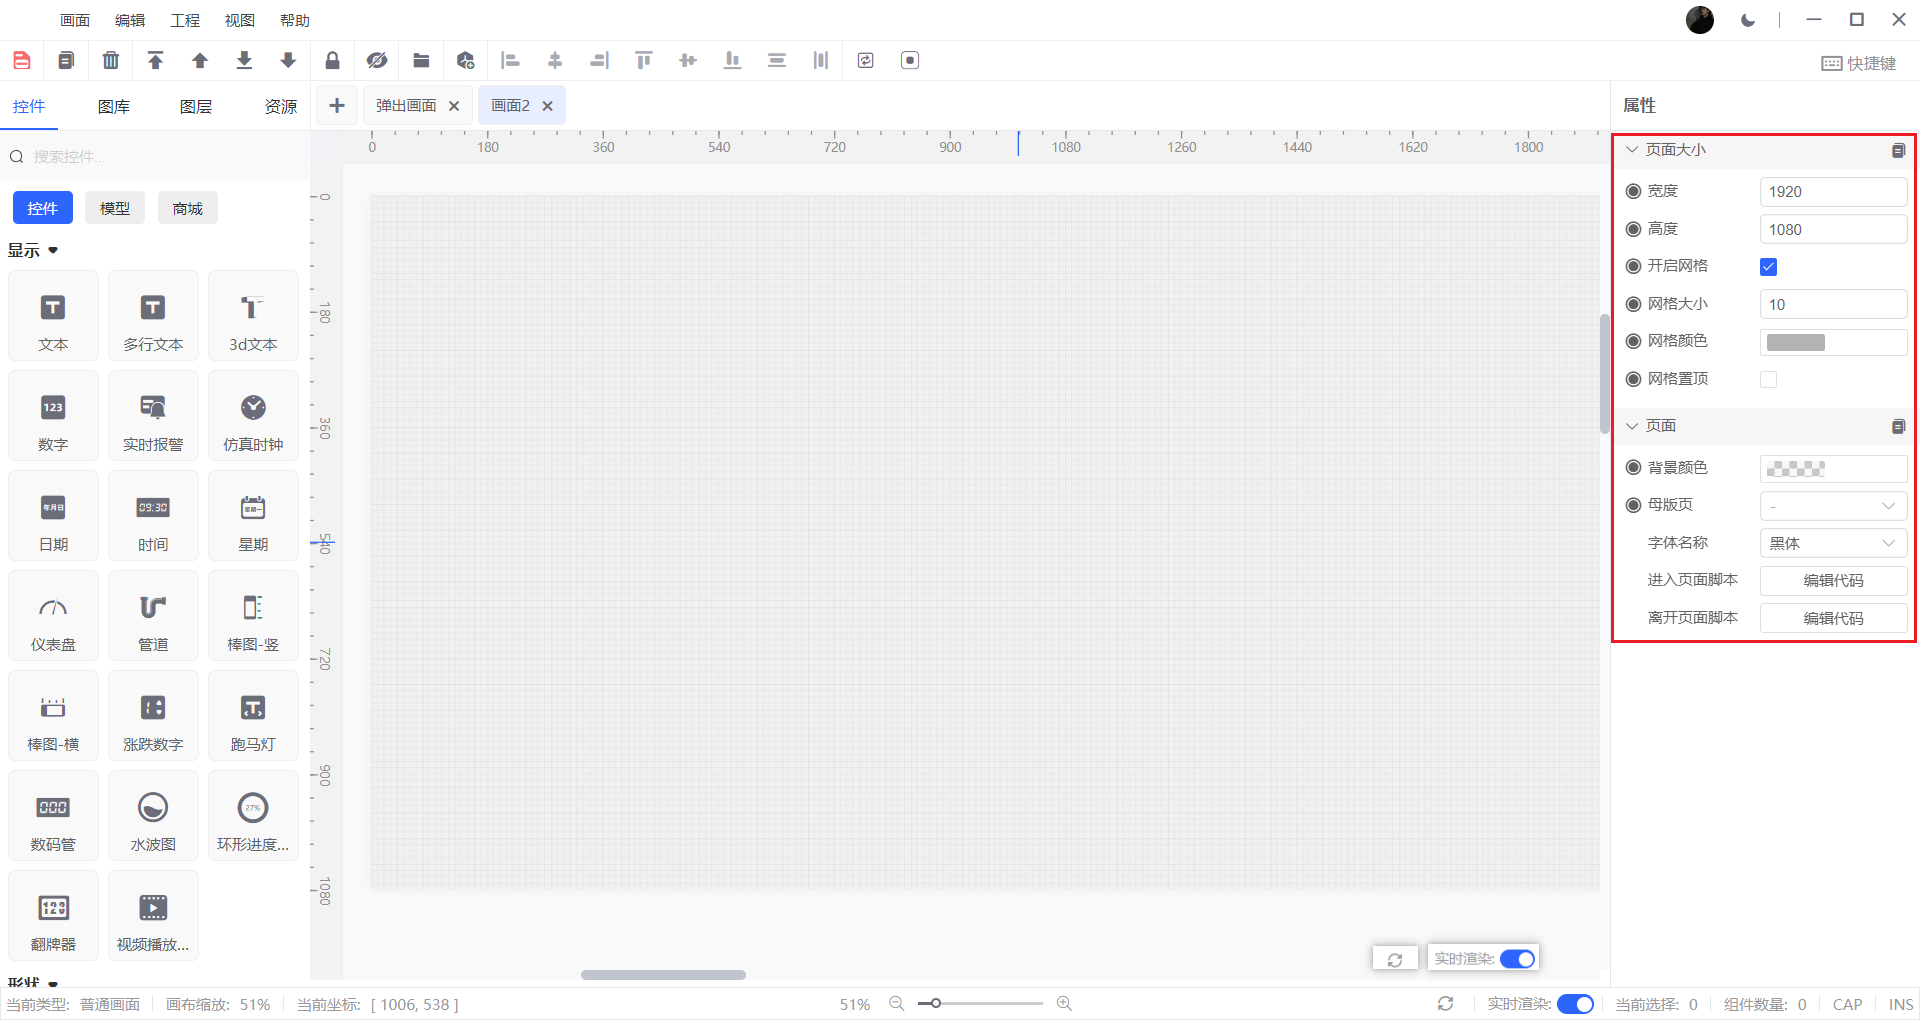Click the delete trash icon in toolbar
The image size is (1920, 1020).
(111, 61)
